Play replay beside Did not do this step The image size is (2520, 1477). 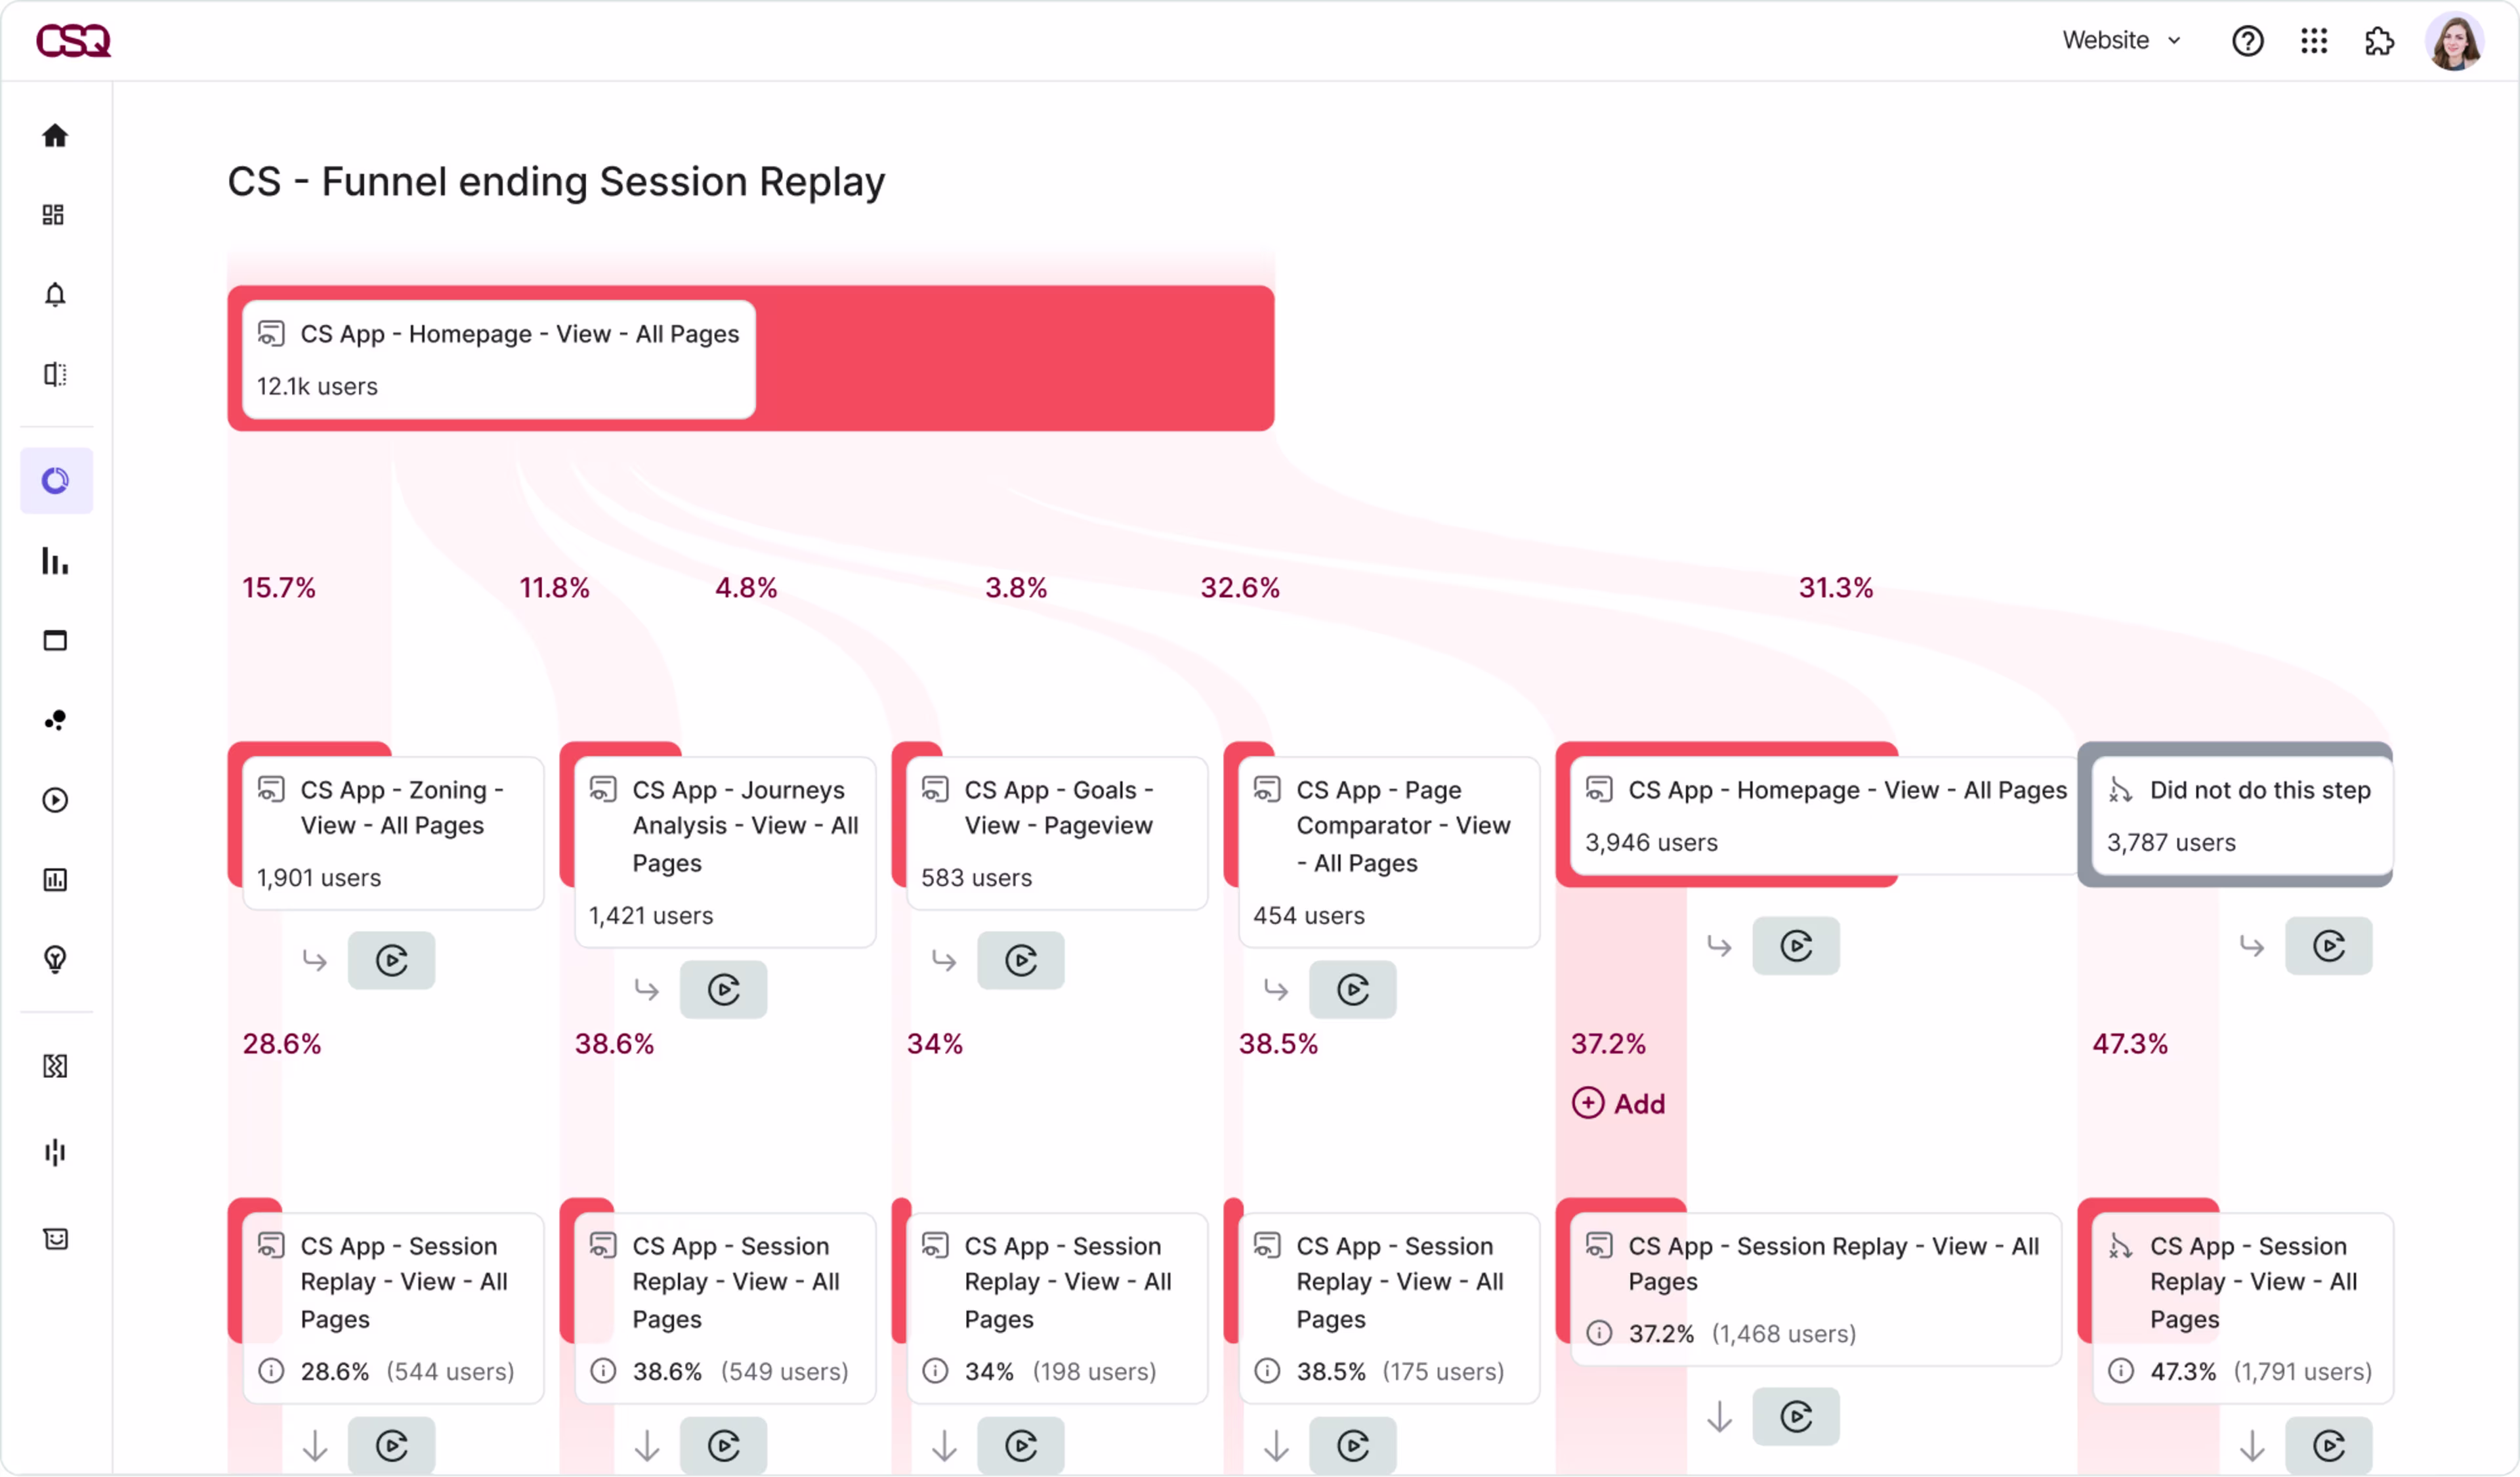pyautogui.click(x=2330, y=946)
